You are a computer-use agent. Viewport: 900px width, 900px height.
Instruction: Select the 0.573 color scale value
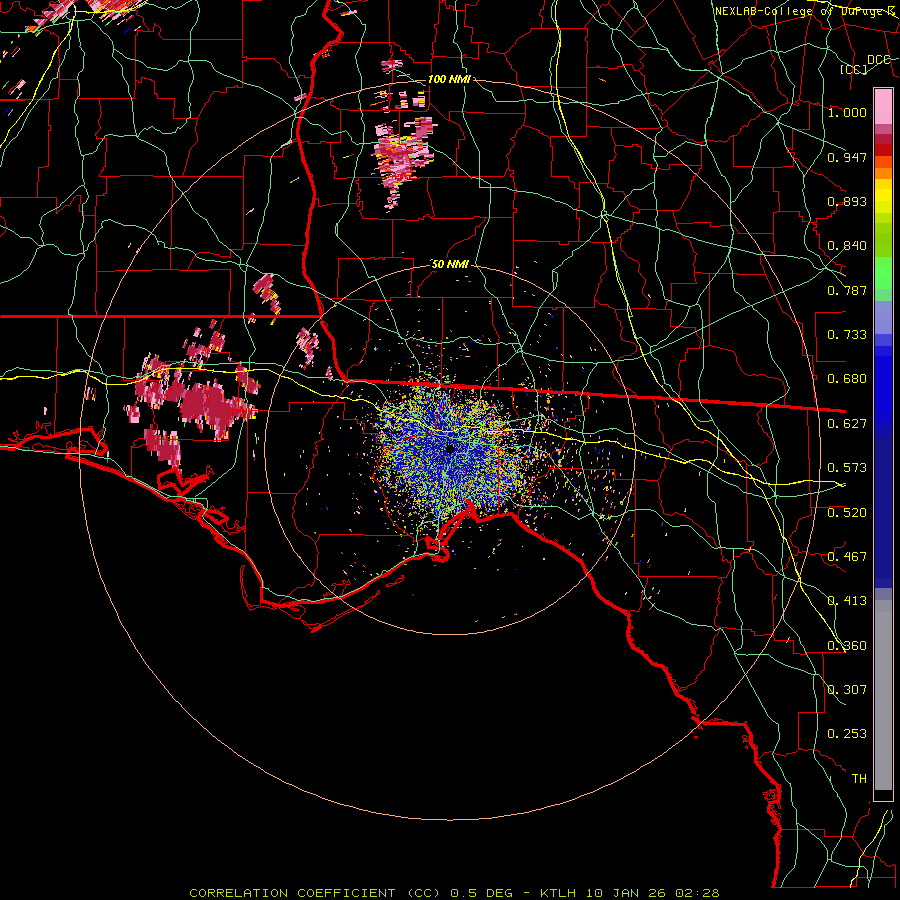(x=847, y=468)
